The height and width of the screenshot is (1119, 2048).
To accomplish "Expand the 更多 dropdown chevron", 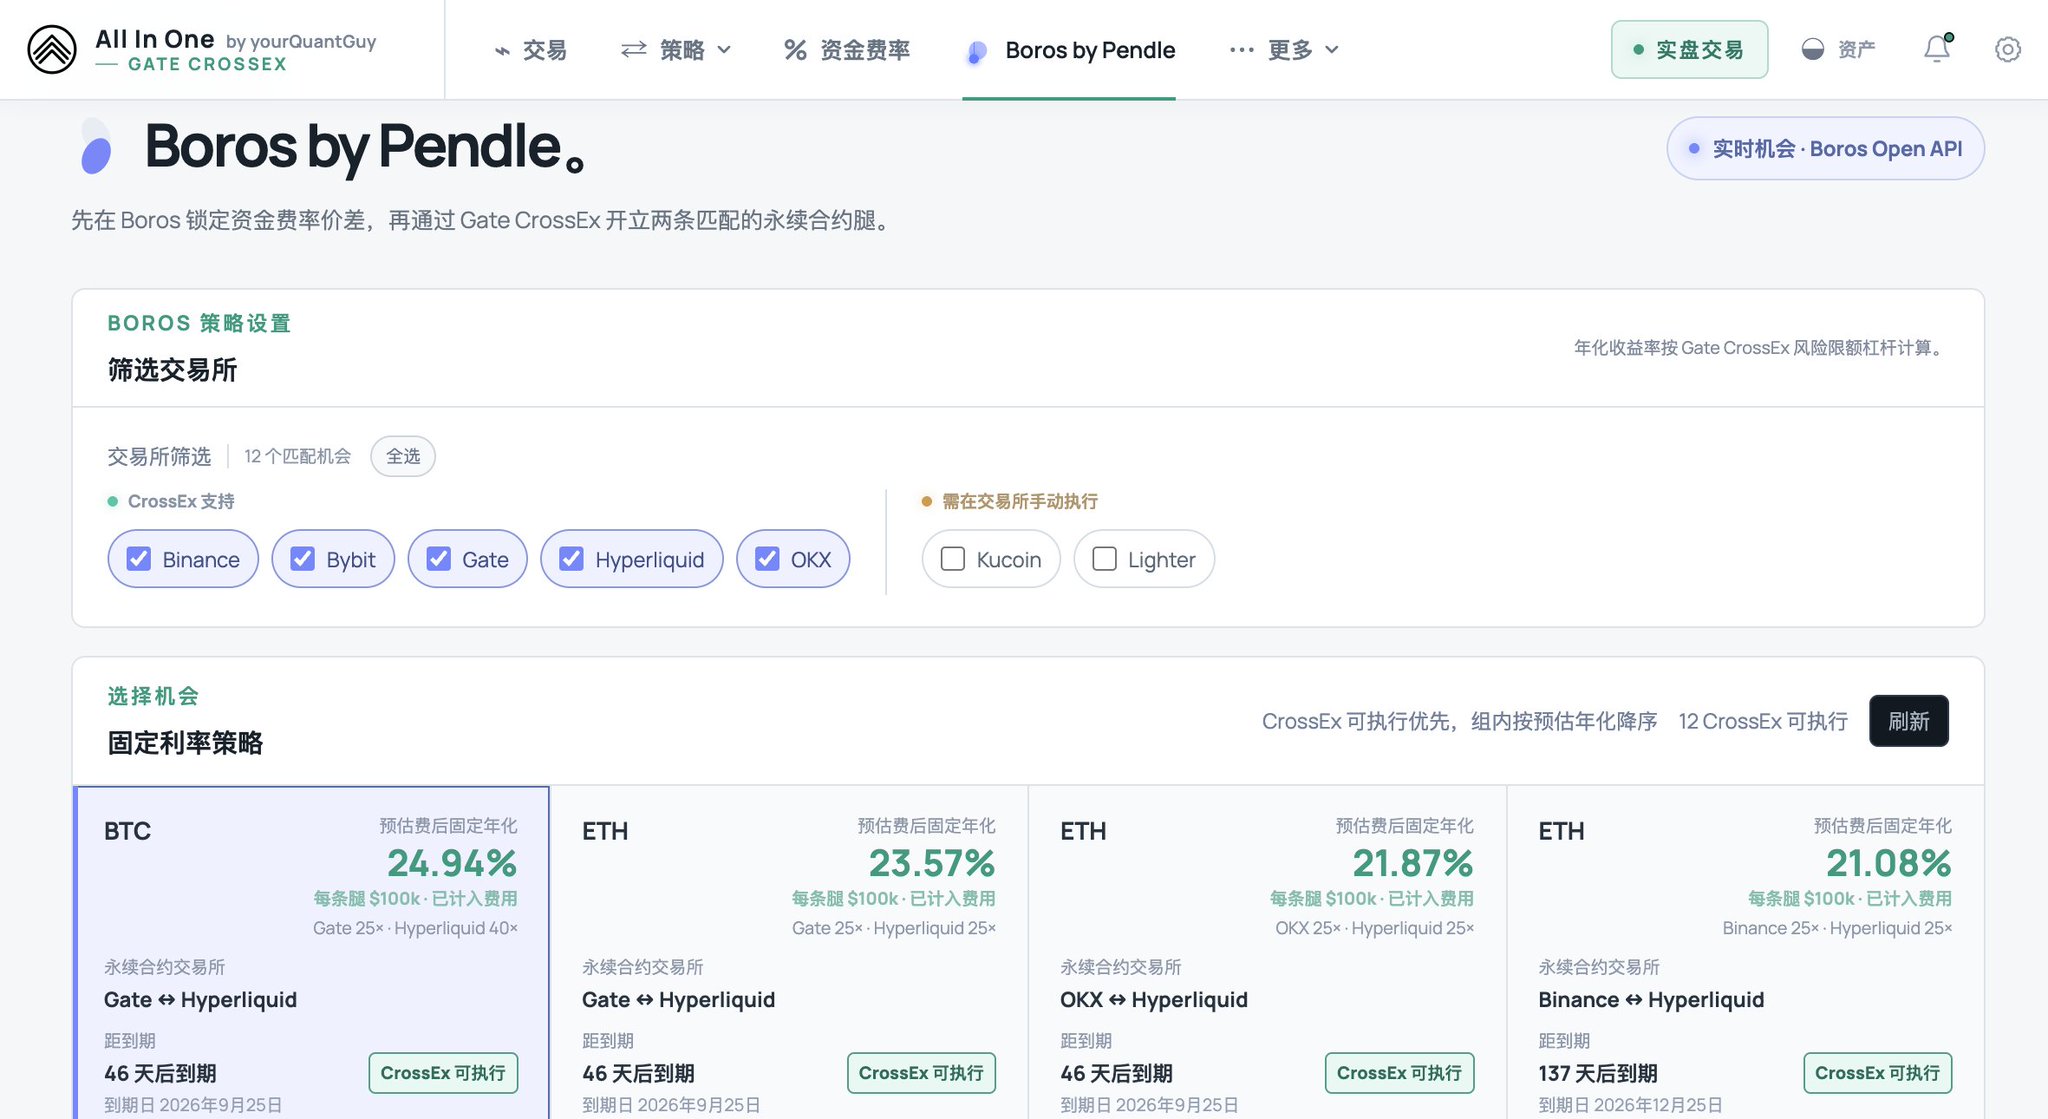I will point(1332,50).
